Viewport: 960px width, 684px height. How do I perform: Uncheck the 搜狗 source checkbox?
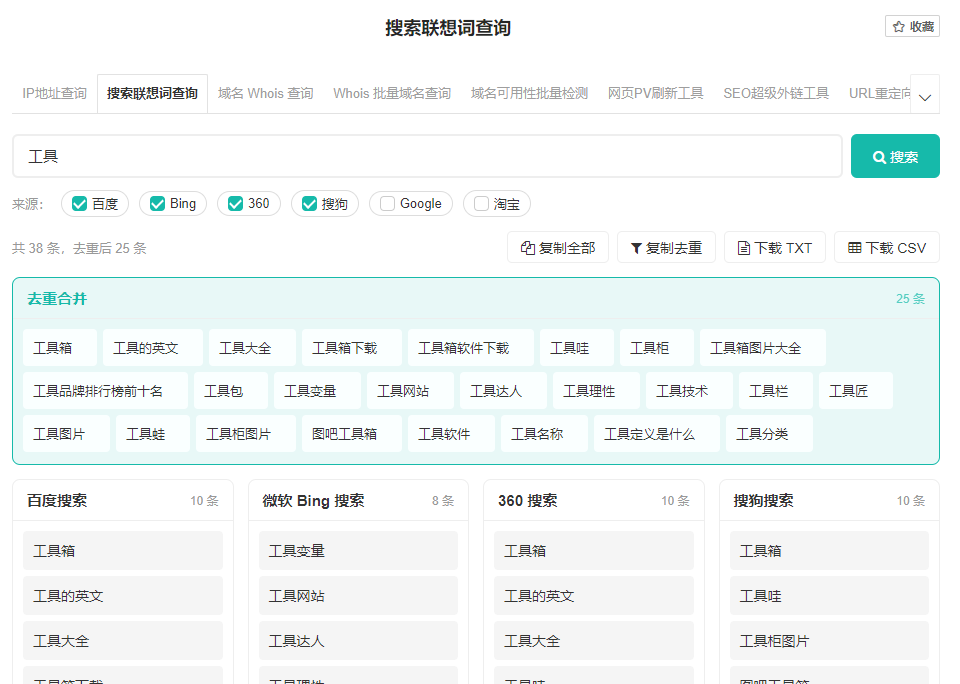click(309, 204)
